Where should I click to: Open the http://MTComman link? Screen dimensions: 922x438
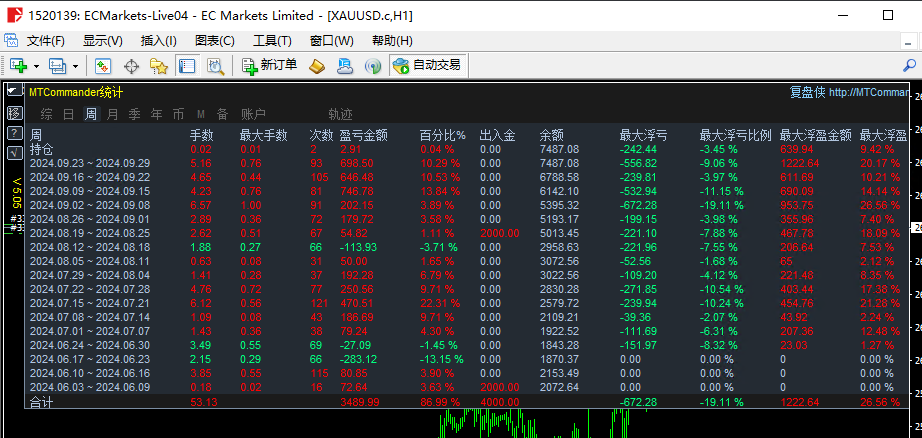click(x=868, y=92)
